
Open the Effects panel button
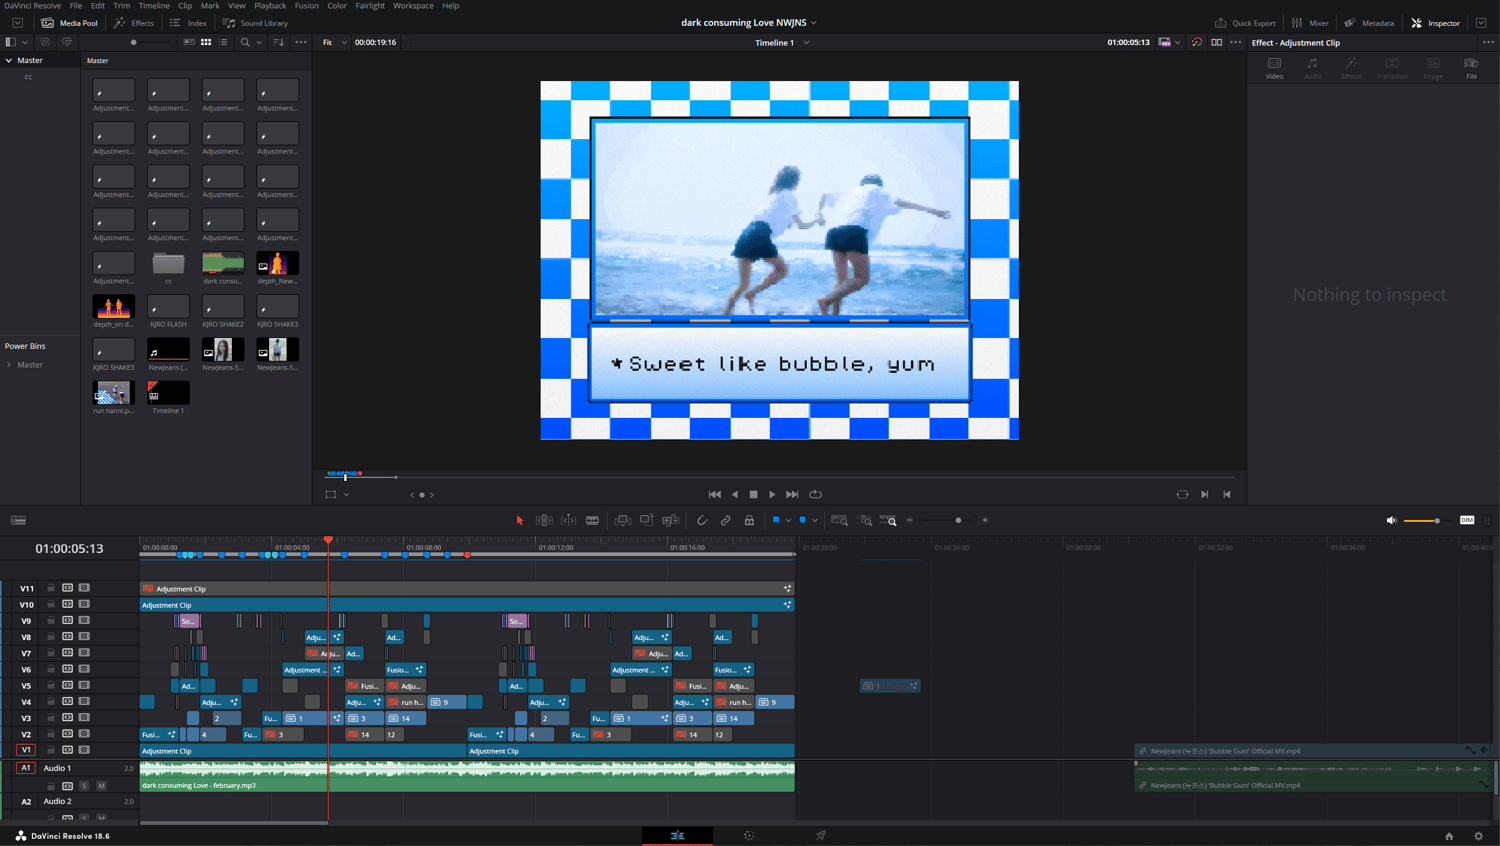coord(134,23)
